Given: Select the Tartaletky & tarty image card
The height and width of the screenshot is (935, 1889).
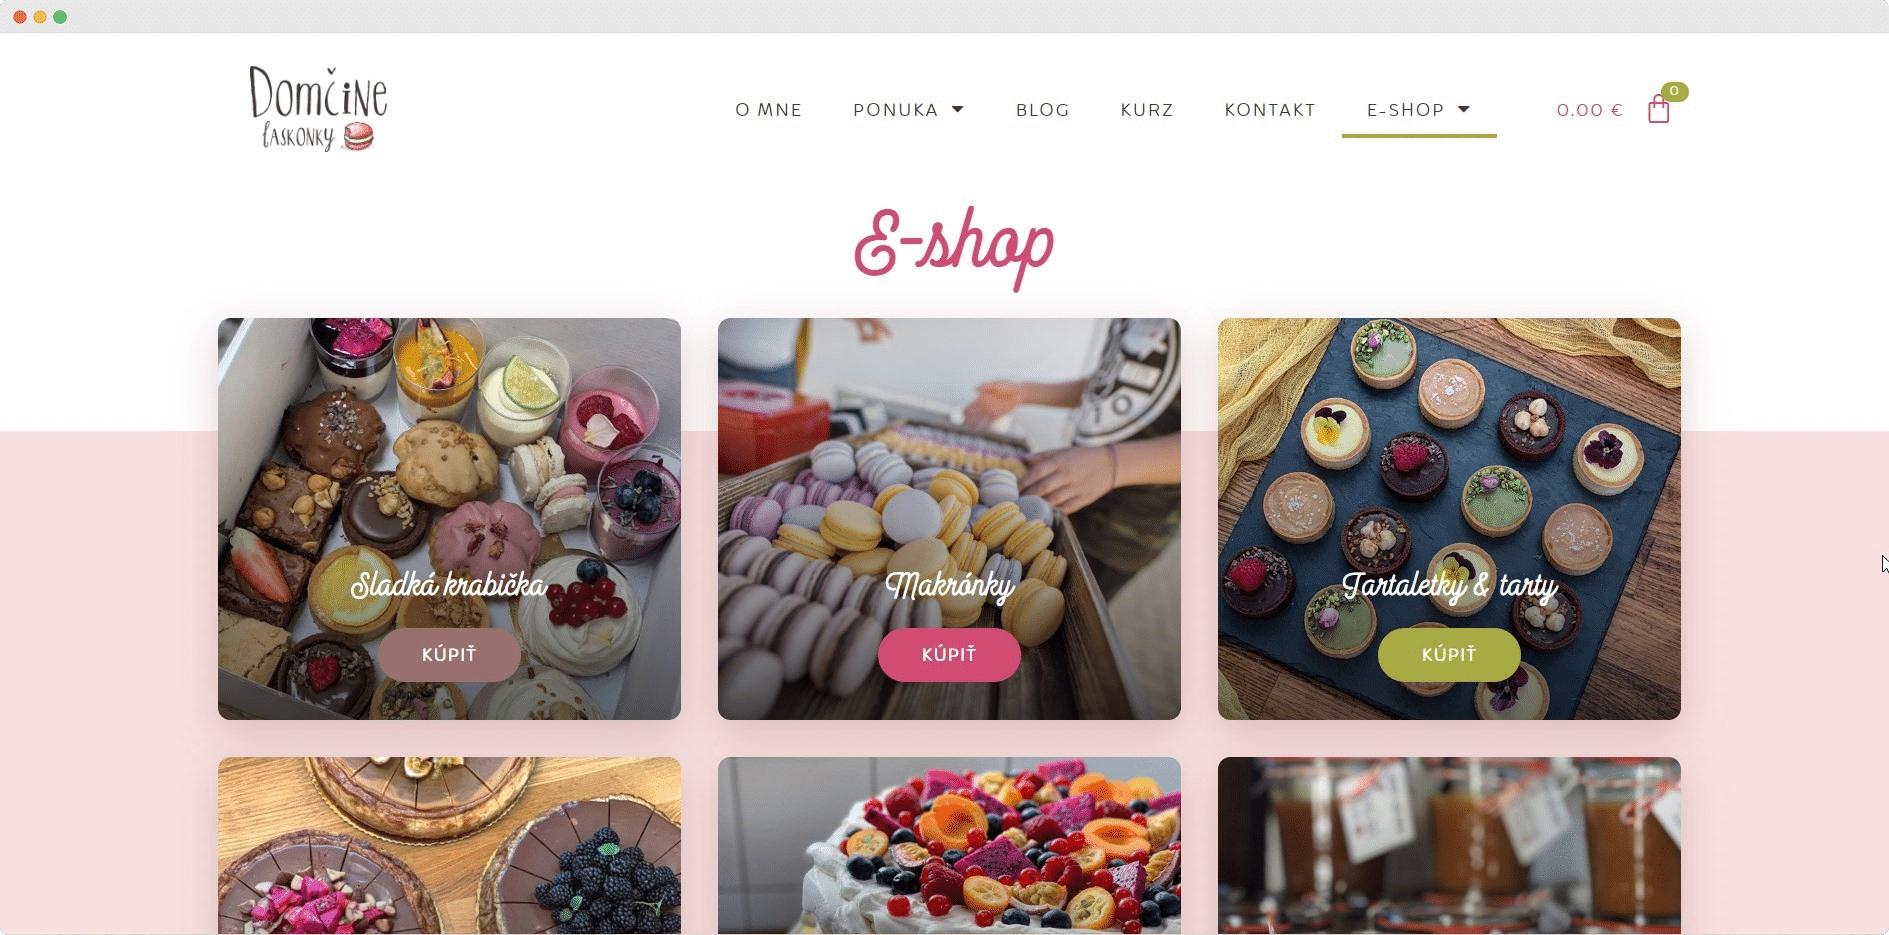Looking at the screenshot, I should 1449,519.
